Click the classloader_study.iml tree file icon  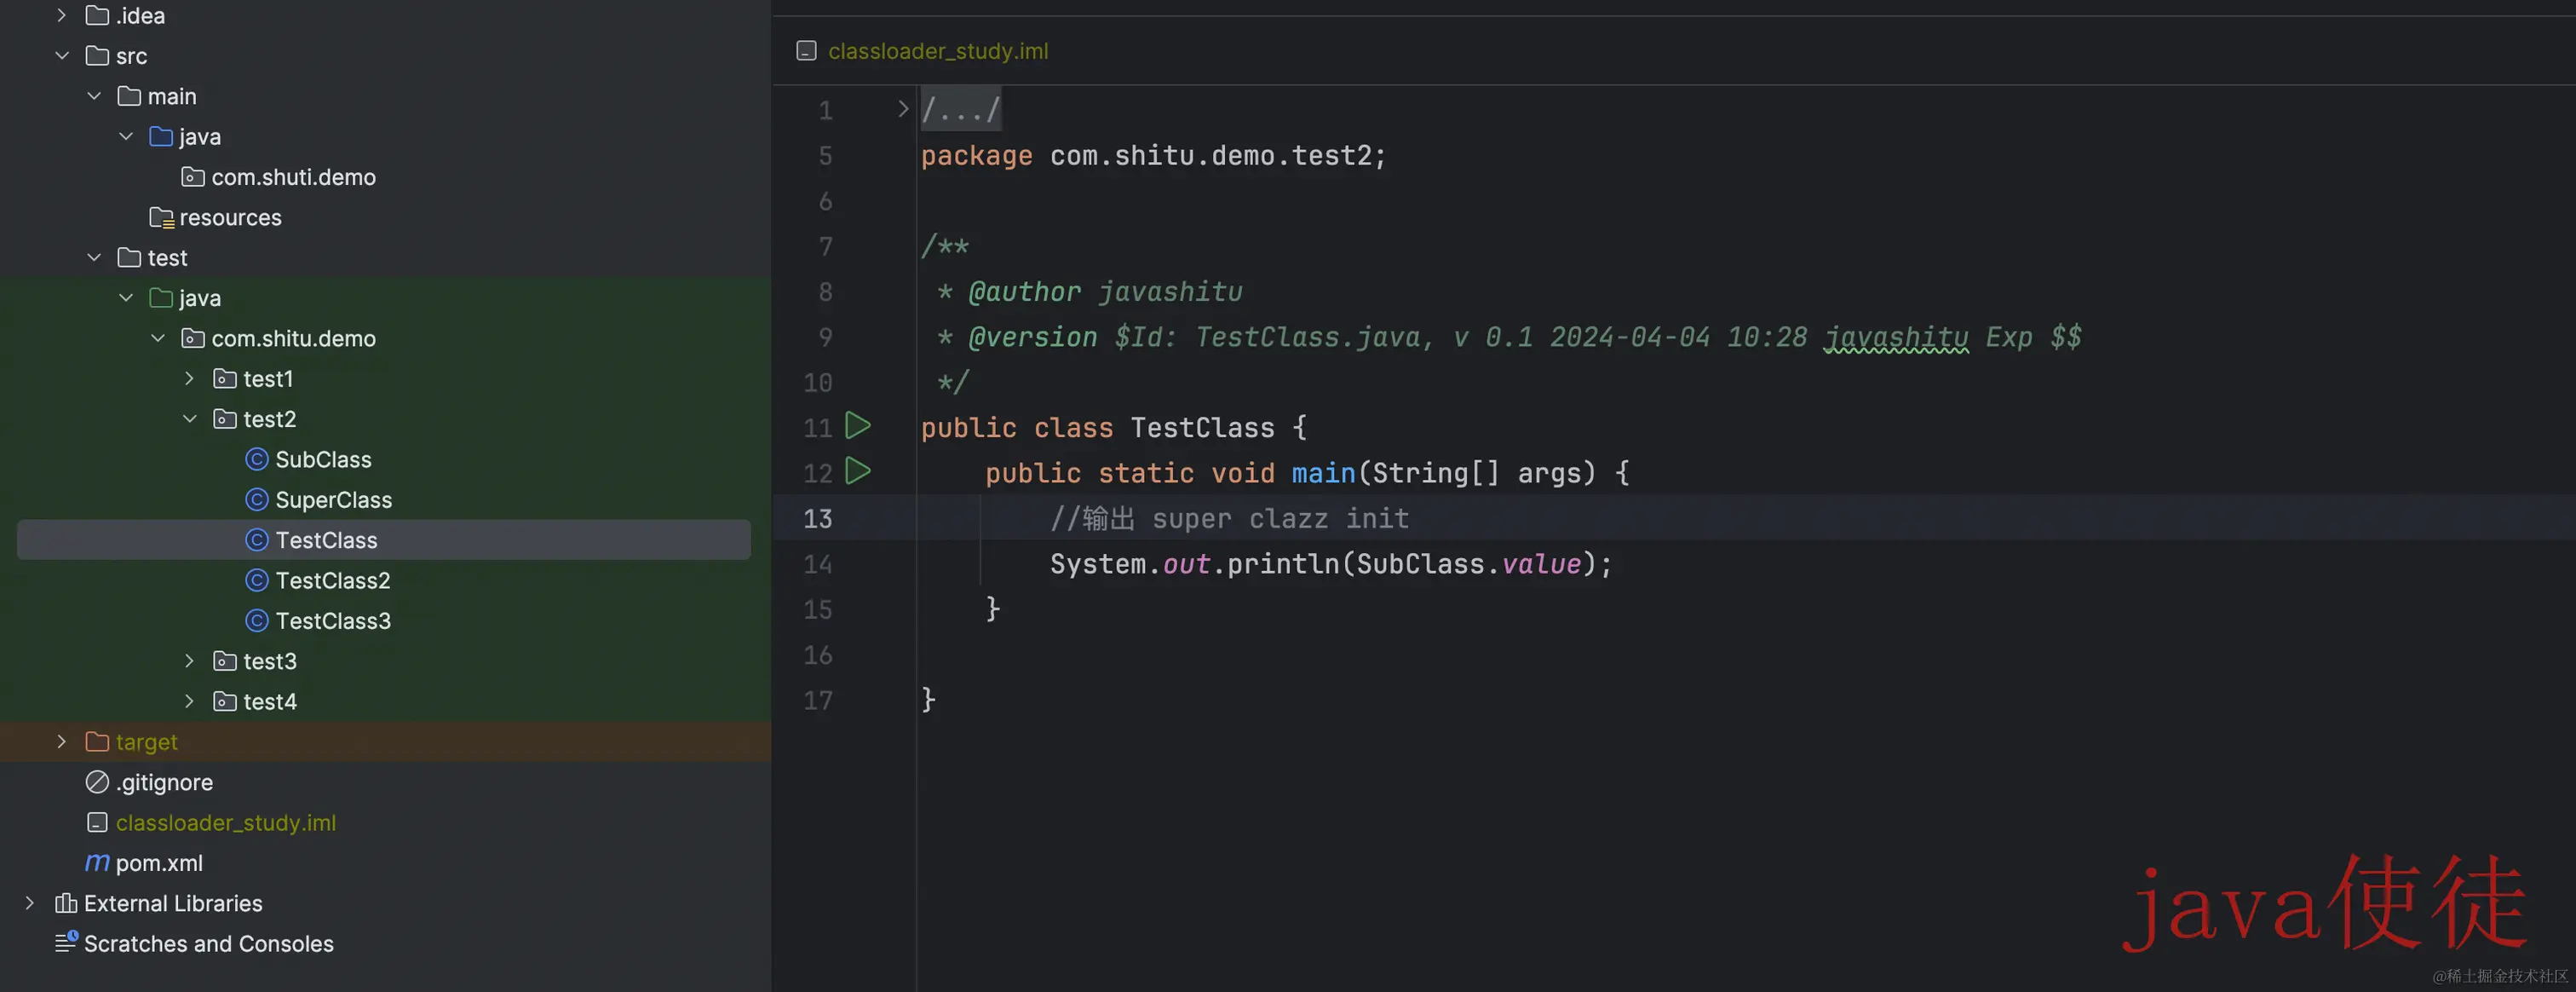97,822
